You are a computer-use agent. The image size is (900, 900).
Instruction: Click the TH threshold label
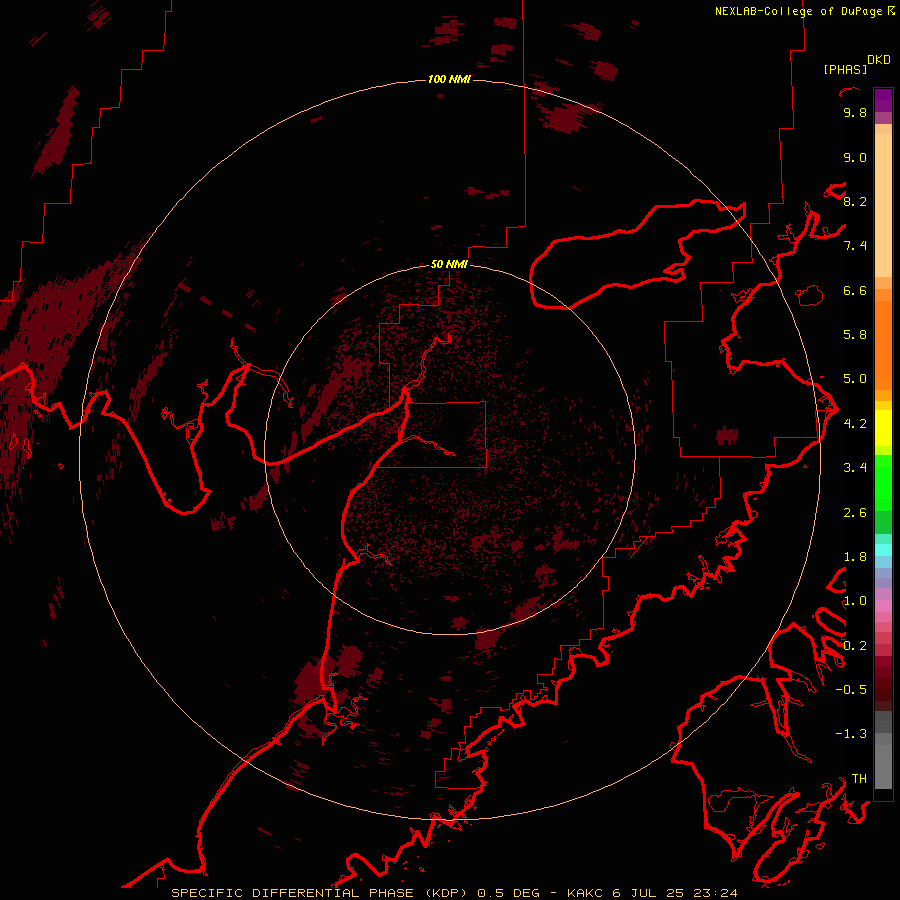click(859, 778)
